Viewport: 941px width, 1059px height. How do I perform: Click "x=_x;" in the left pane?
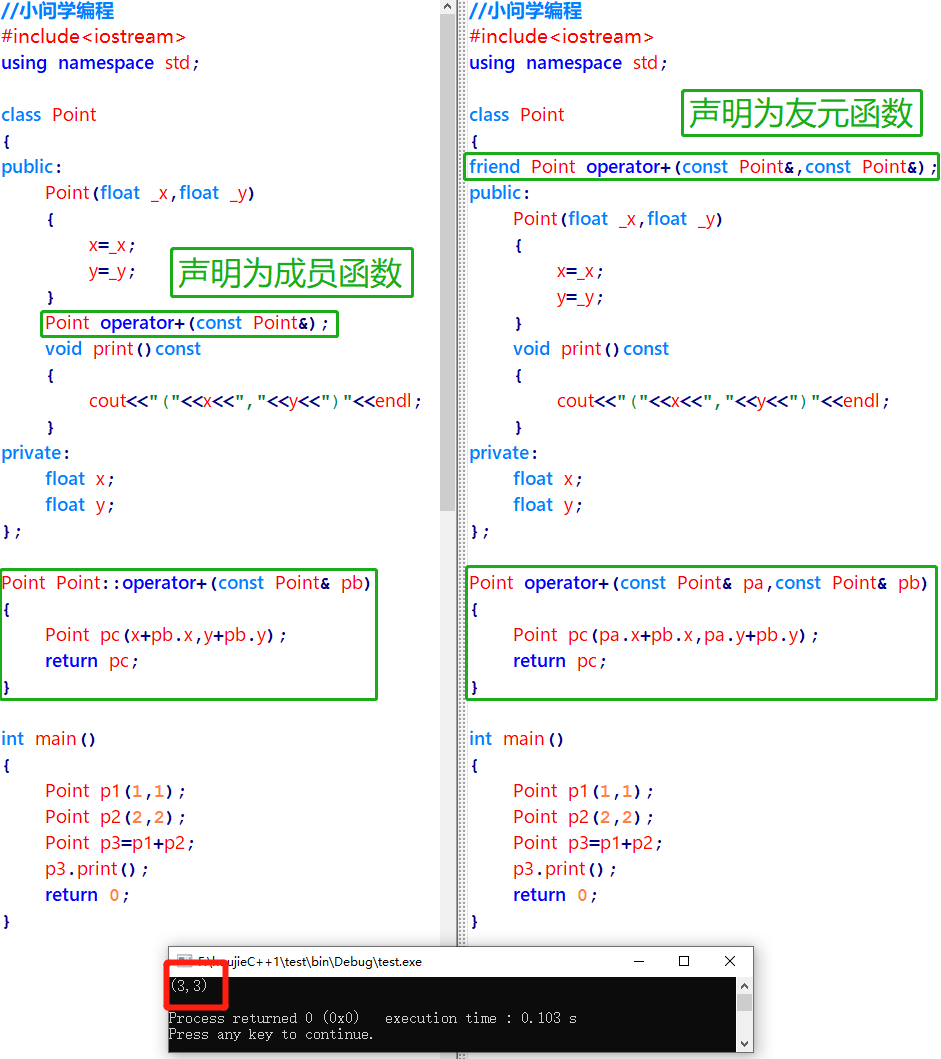click(111, 245)
